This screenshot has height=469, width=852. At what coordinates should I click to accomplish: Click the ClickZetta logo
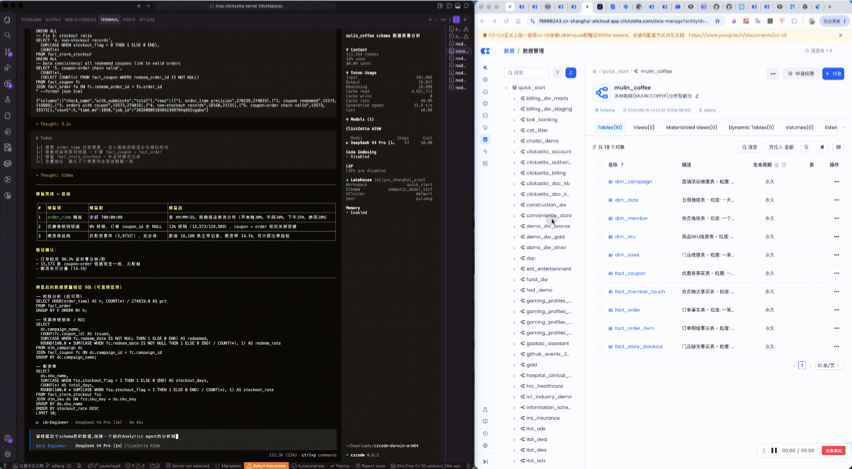click(x=485, y=51)
